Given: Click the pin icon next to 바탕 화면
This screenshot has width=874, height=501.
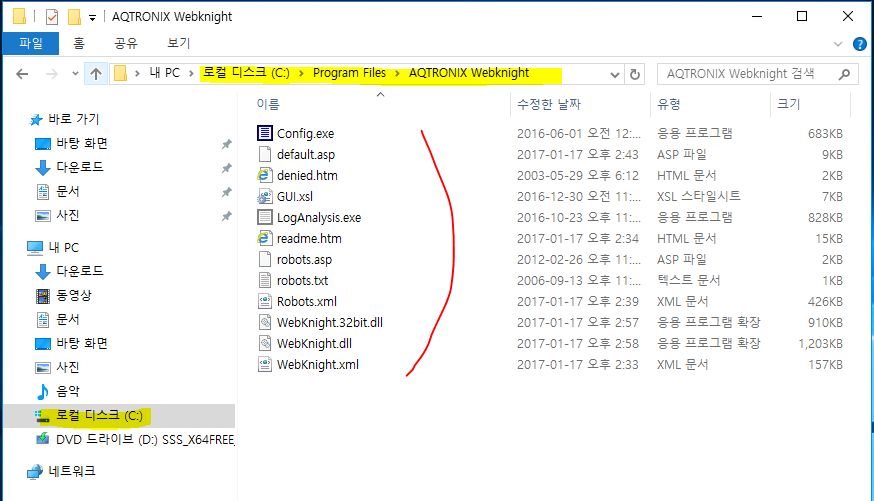Looking at the screenshot, I should 226,144.
